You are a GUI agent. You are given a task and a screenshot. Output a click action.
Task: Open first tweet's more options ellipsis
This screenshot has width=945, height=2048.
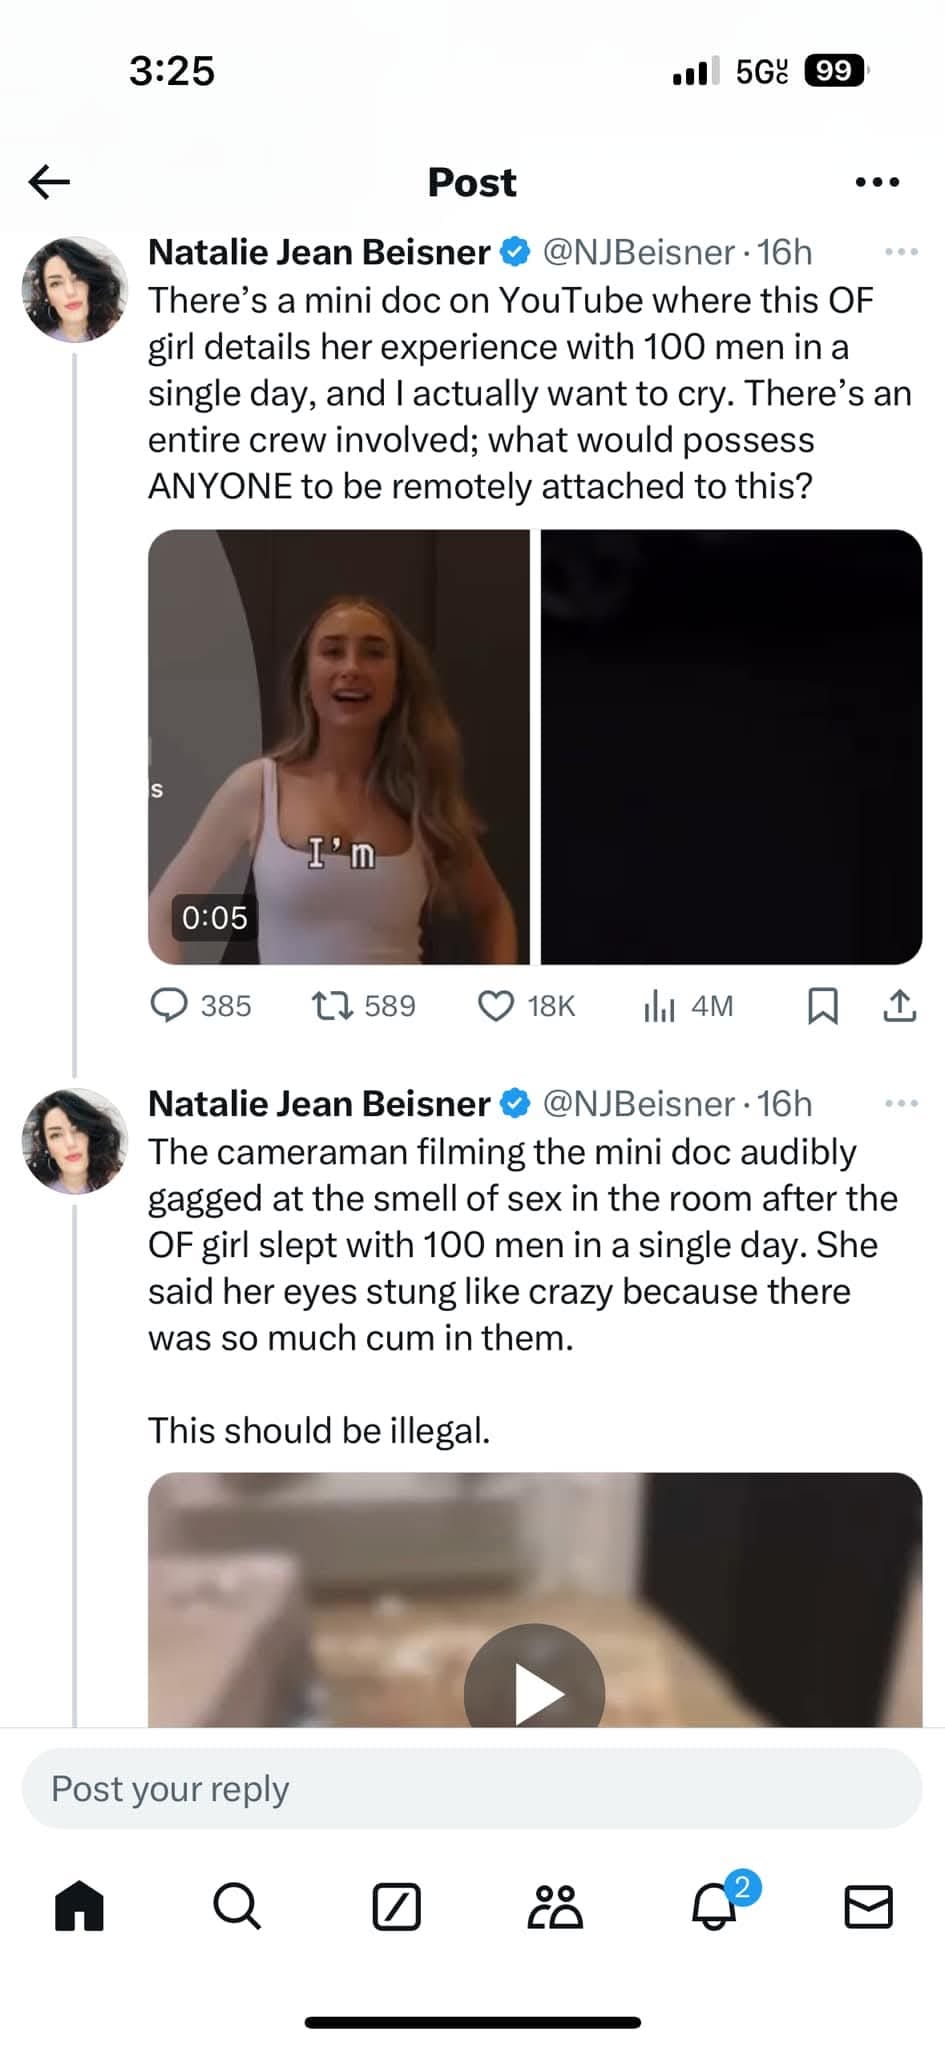tap(900, 252)
